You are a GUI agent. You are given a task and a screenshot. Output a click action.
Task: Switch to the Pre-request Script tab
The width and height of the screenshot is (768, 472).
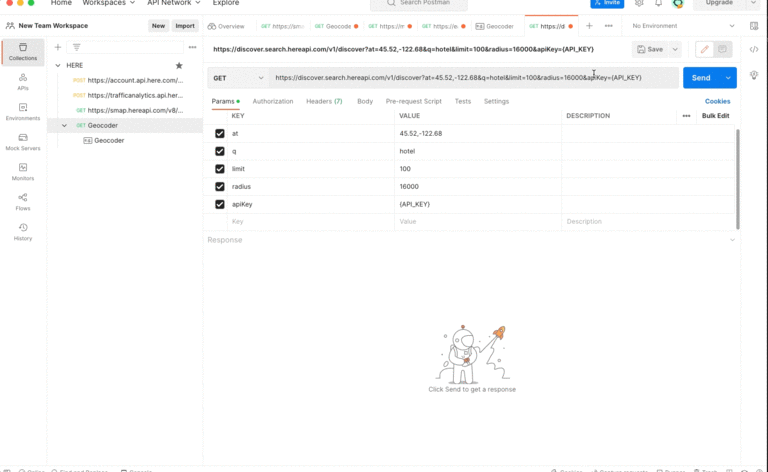(413, 101)
